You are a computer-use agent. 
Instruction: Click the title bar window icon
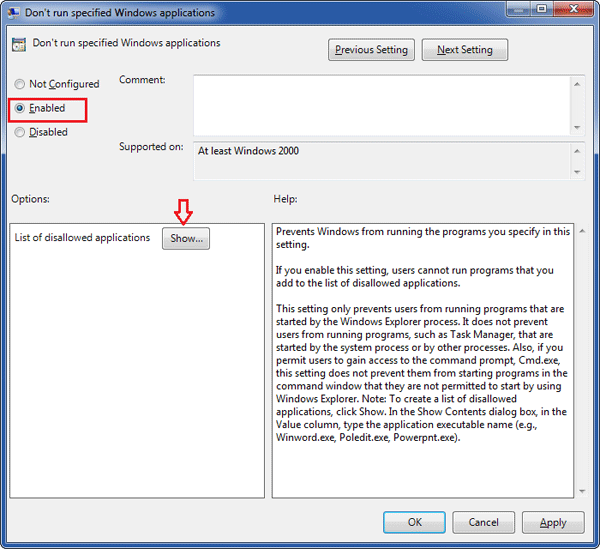coord(14,13)
